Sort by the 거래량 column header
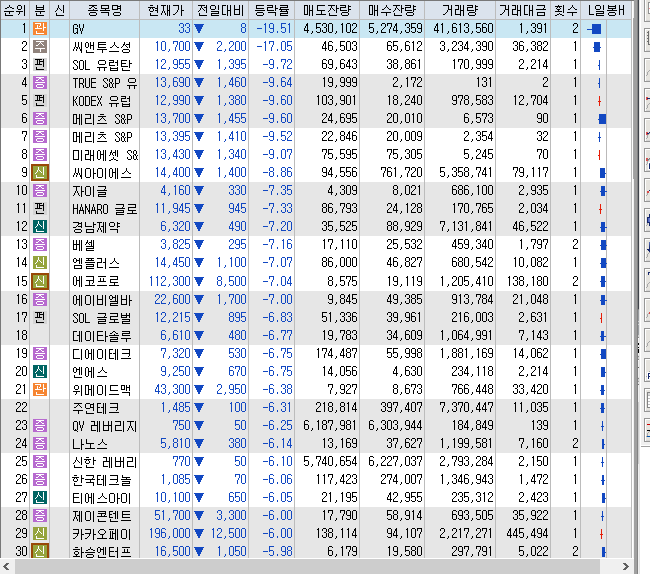 tap(460, 10)
